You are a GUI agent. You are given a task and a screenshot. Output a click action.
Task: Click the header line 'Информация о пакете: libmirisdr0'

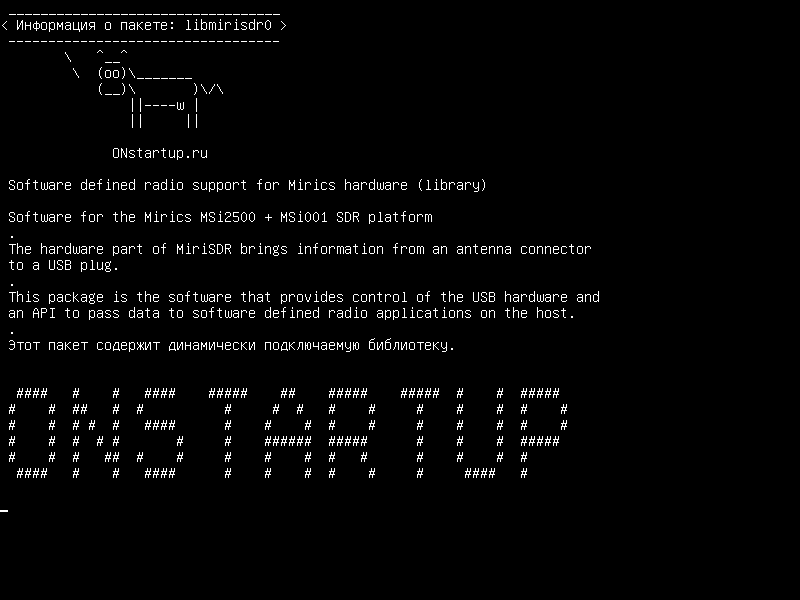click(144, 25)
